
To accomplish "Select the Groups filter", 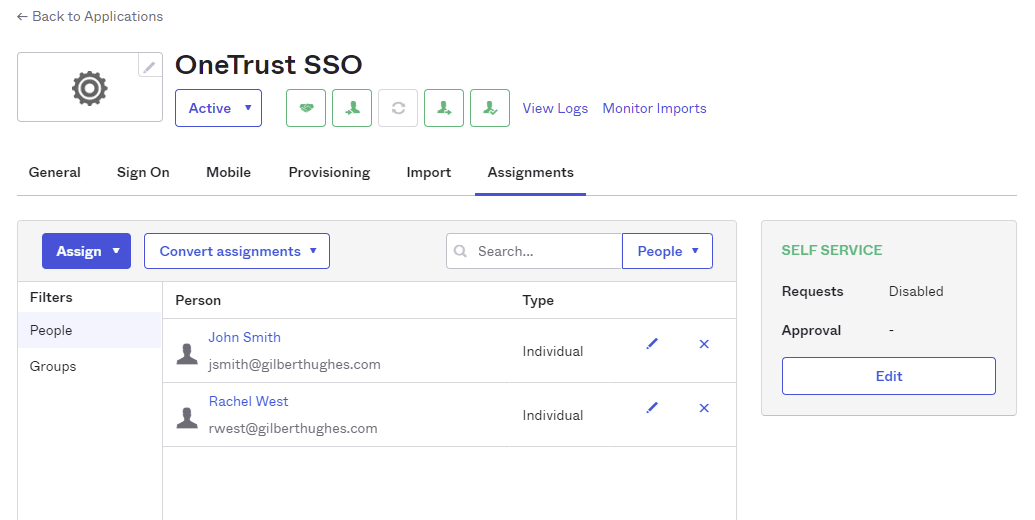I will coord(89,366).
